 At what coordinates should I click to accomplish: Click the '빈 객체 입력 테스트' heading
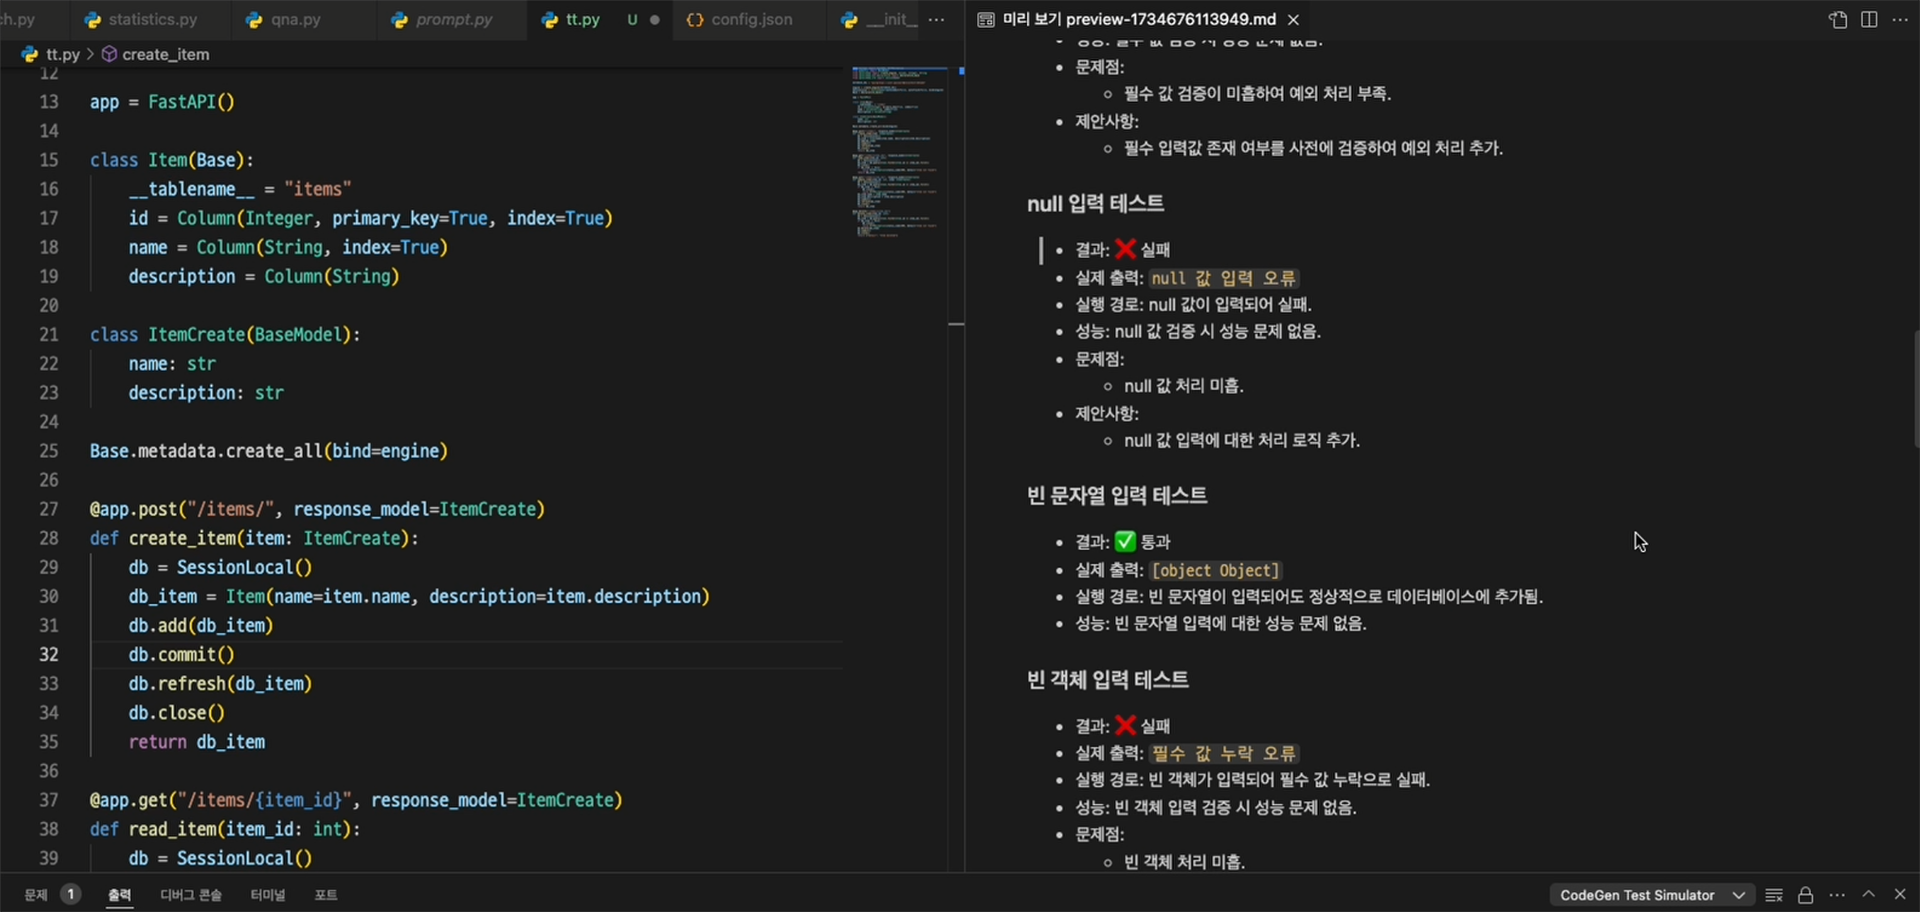pyautogui.click(x=1108, y=679)
